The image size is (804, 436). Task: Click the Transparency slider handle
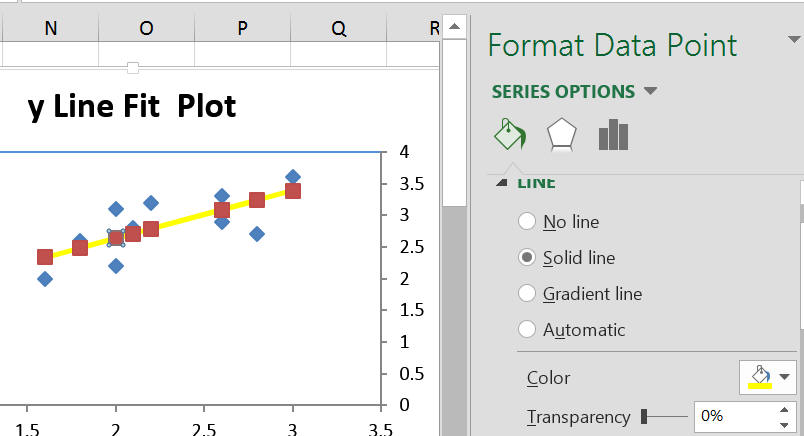(644, 417)
